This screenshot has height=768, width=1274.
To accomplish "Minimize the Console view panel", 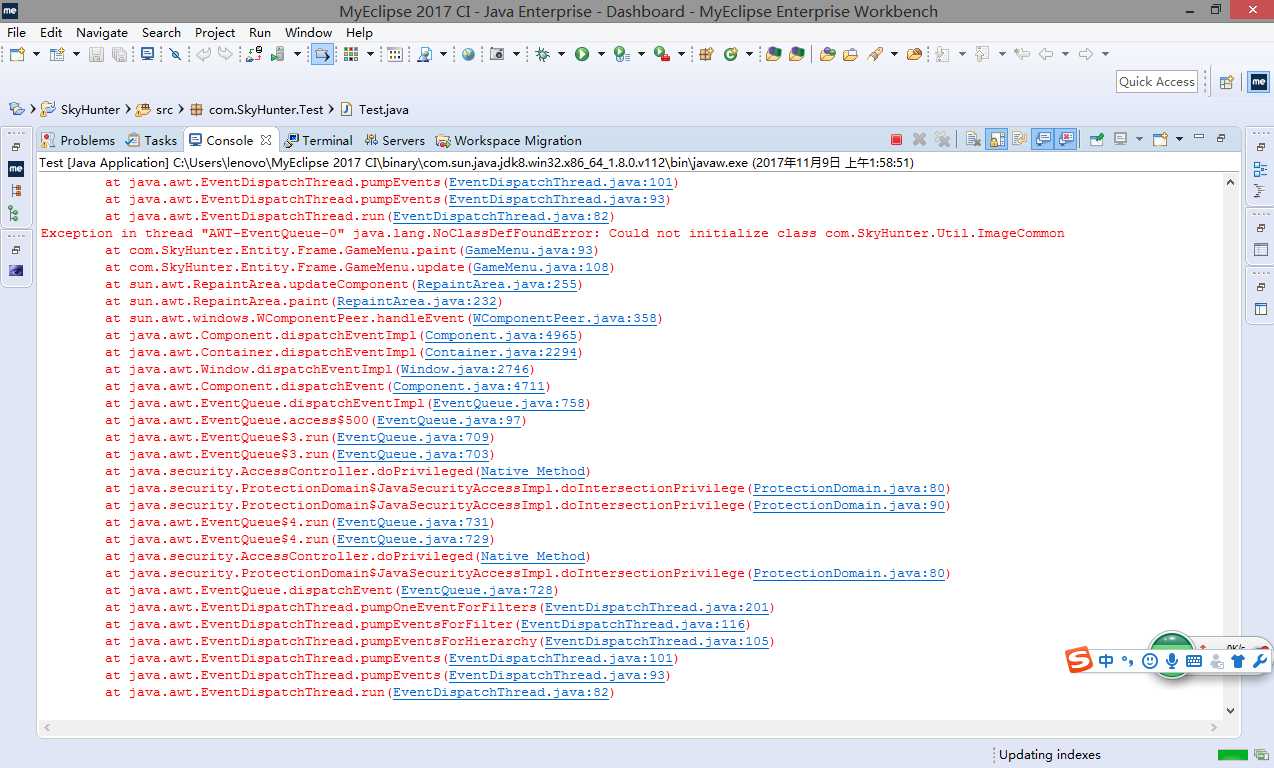I will [x=1199, y=138].
